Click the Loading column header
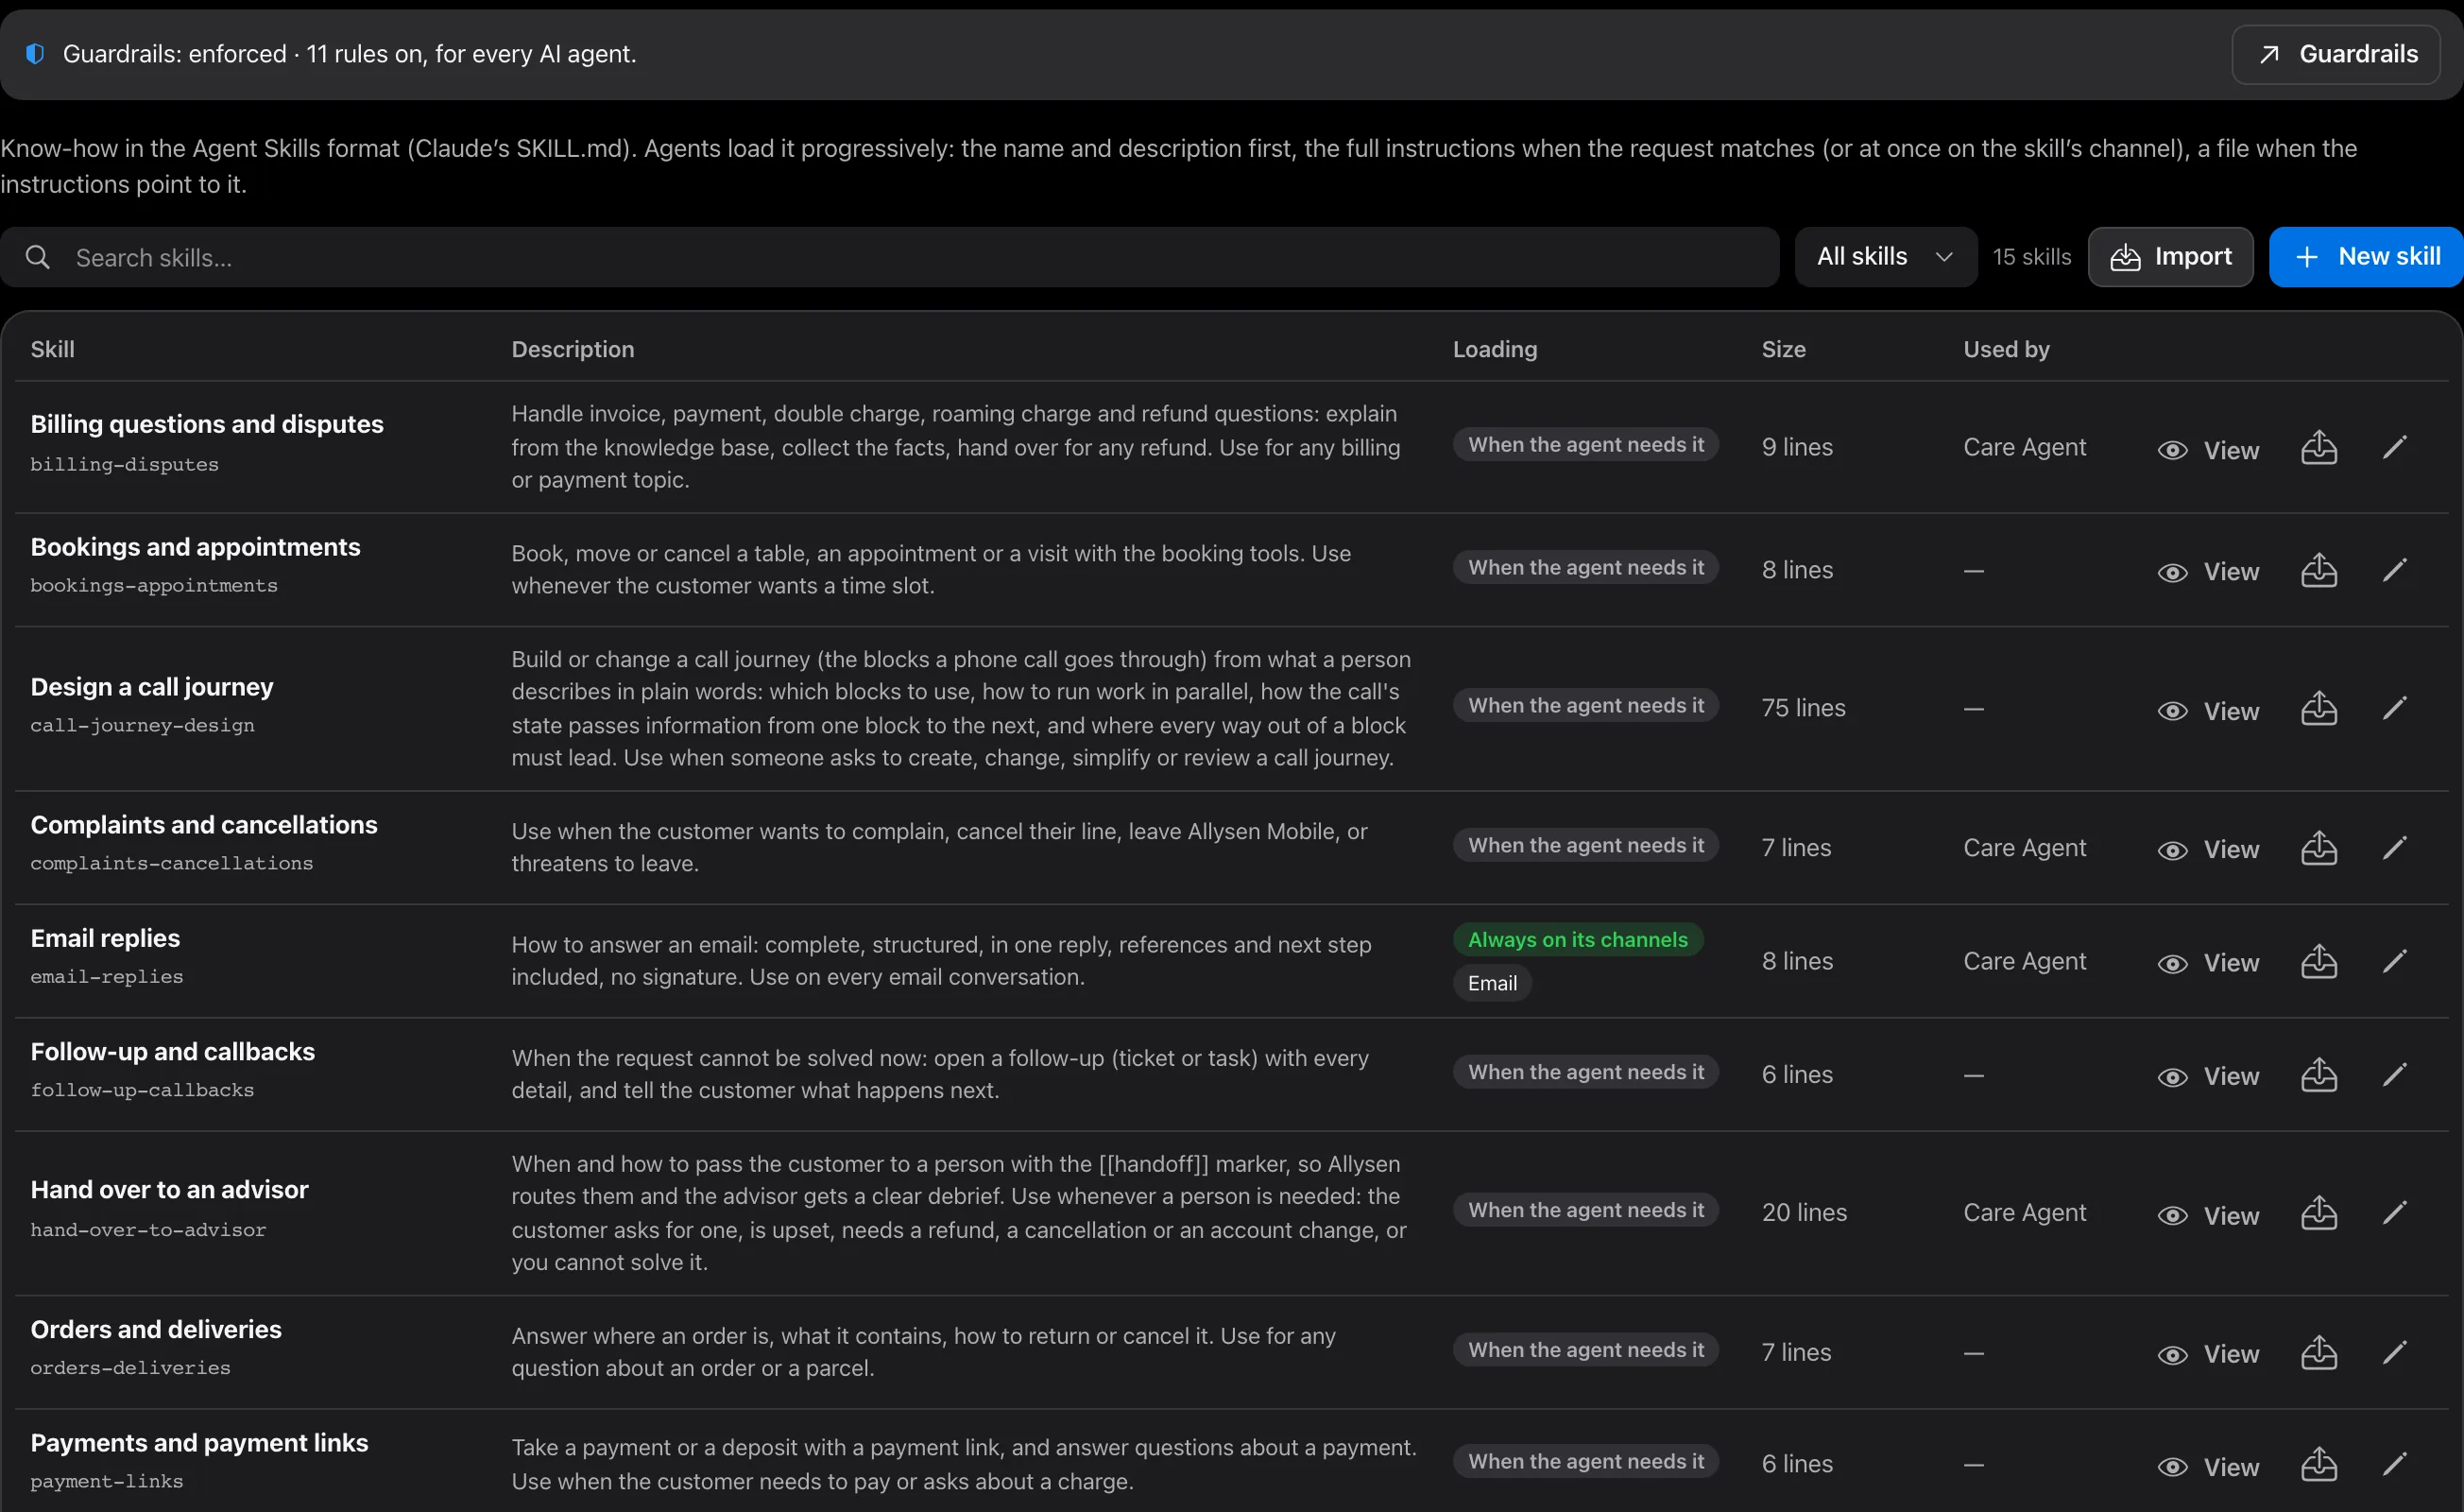 (1494, 349)
